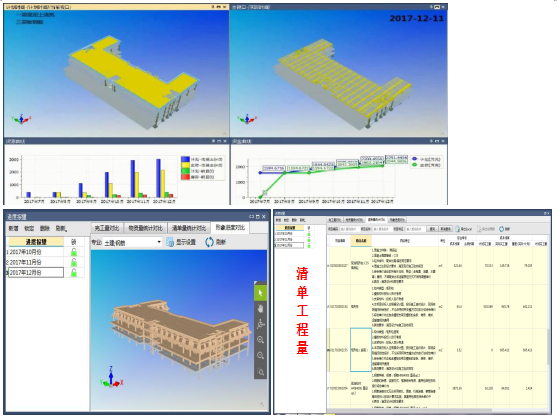The image size is (557, 418).
Task: Click the circular refresh icon in viewer toolbar
Action: 210,242
